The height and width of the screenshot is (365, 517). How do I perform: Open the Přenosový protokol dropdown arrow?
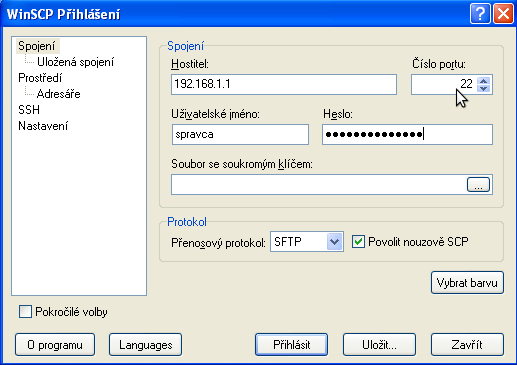[x=335, y=241]
